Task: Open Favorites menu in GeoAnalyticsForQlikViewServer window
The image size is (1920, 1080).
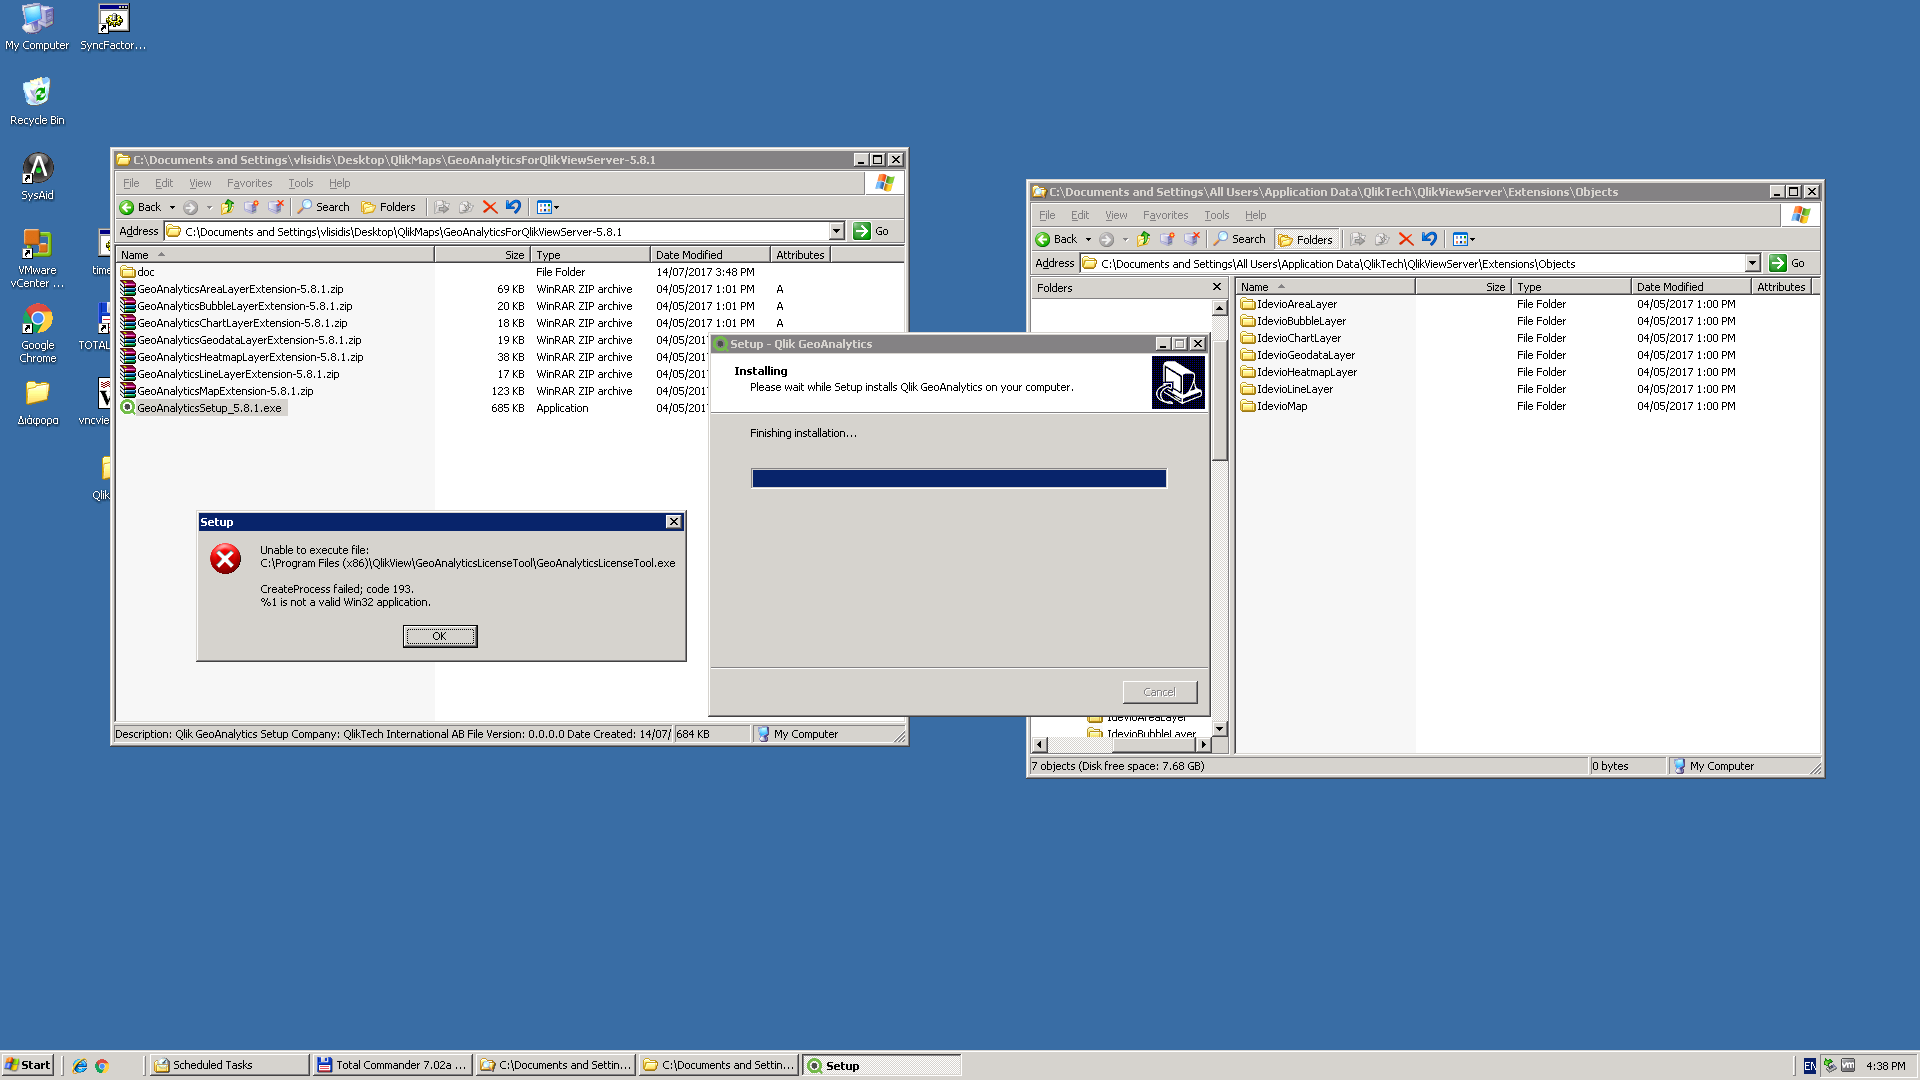Action: point(249,183)
